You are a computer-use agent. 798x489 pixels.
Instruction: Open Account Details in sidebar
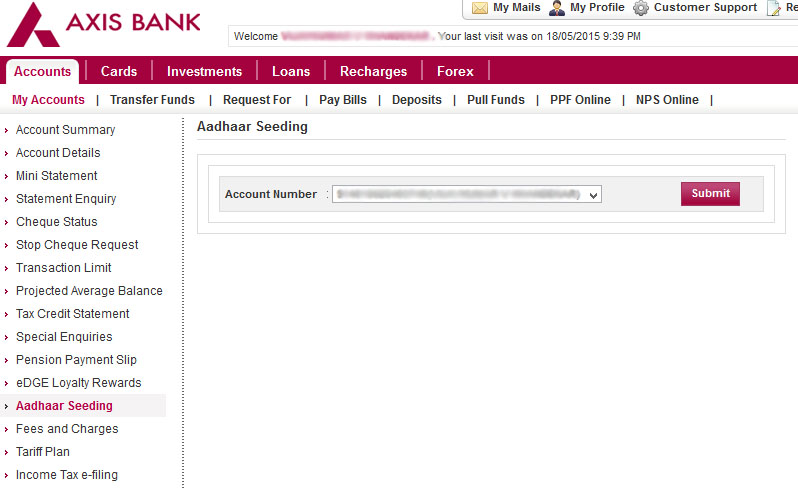click(x=58, y=153)
